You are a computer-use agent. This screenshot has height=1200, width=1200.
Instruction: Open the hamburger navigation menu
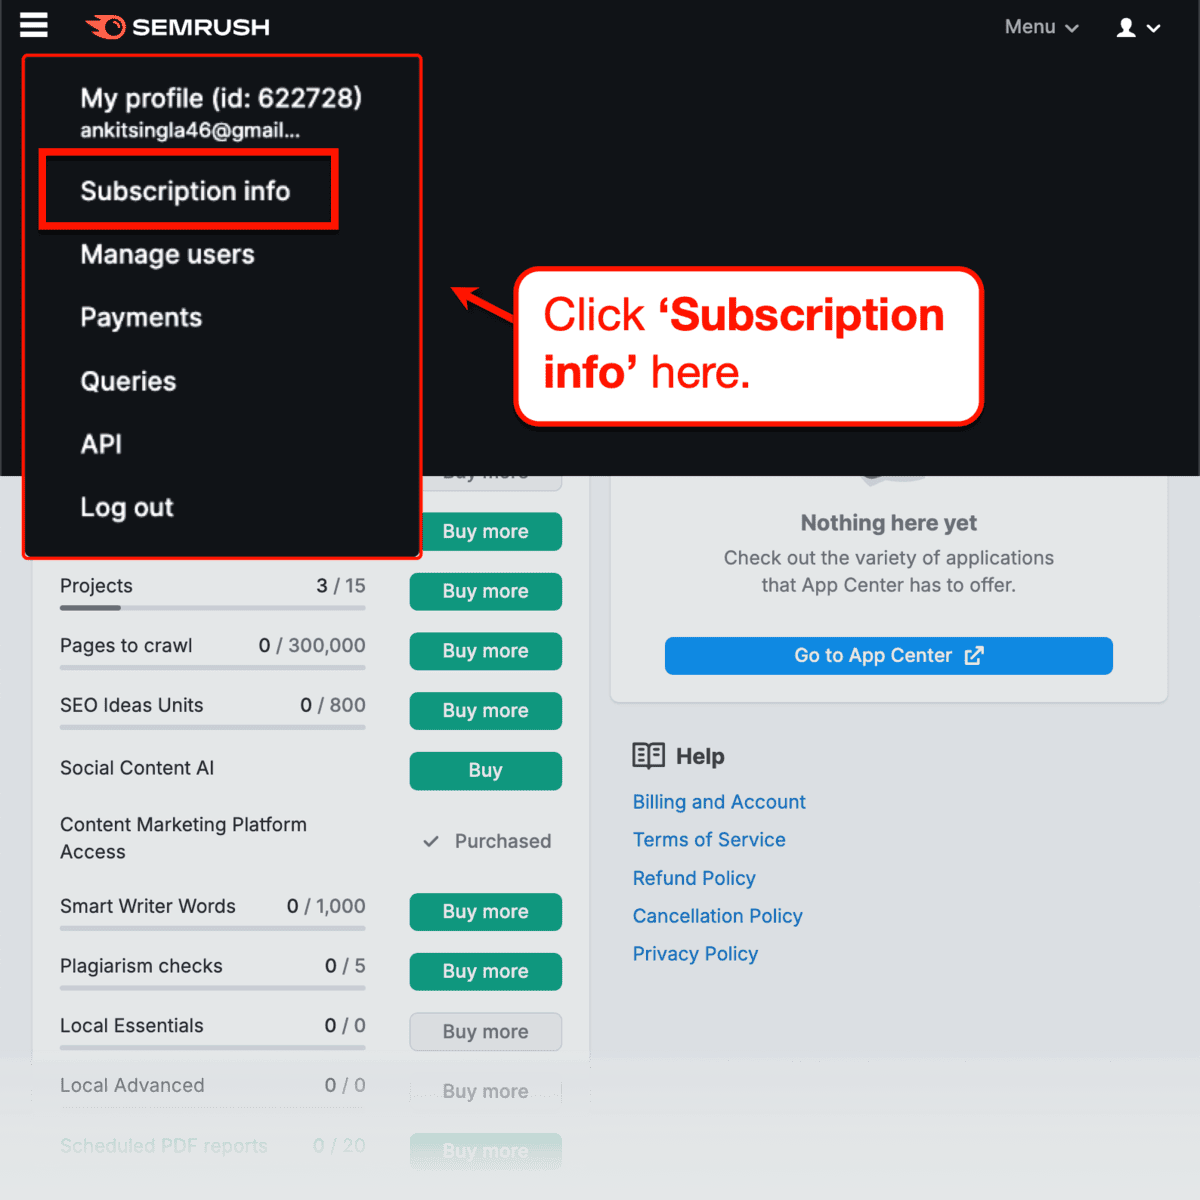34,25
